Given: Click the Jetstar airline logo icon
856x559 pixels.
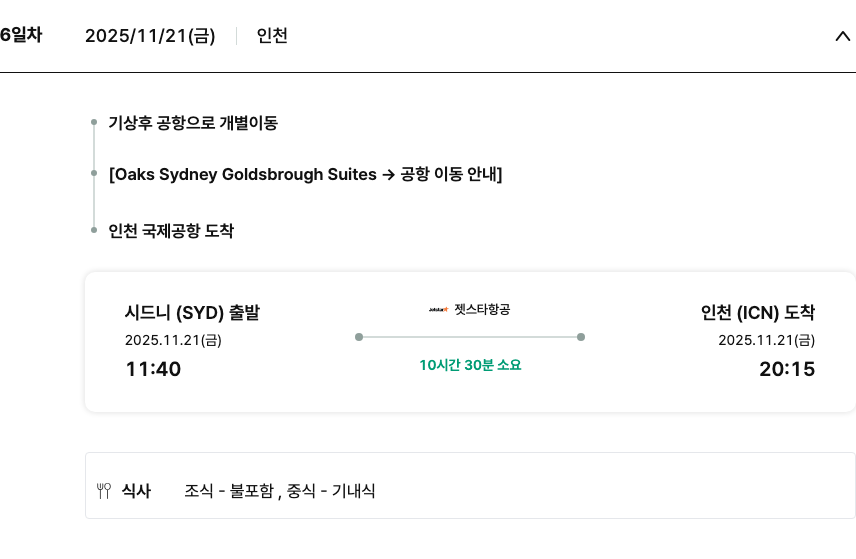Looking at the screenshot, I should 438,310.
